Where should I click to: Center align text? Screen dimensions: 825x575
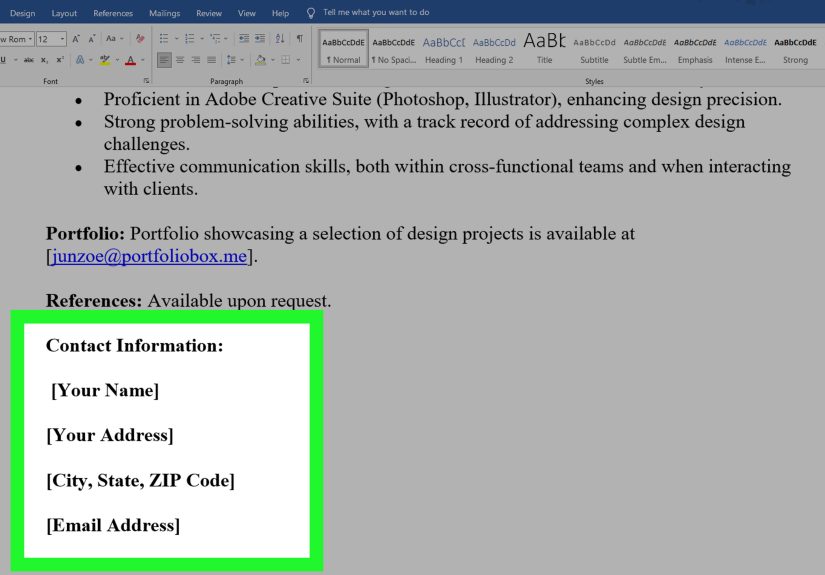click(180, 60)
